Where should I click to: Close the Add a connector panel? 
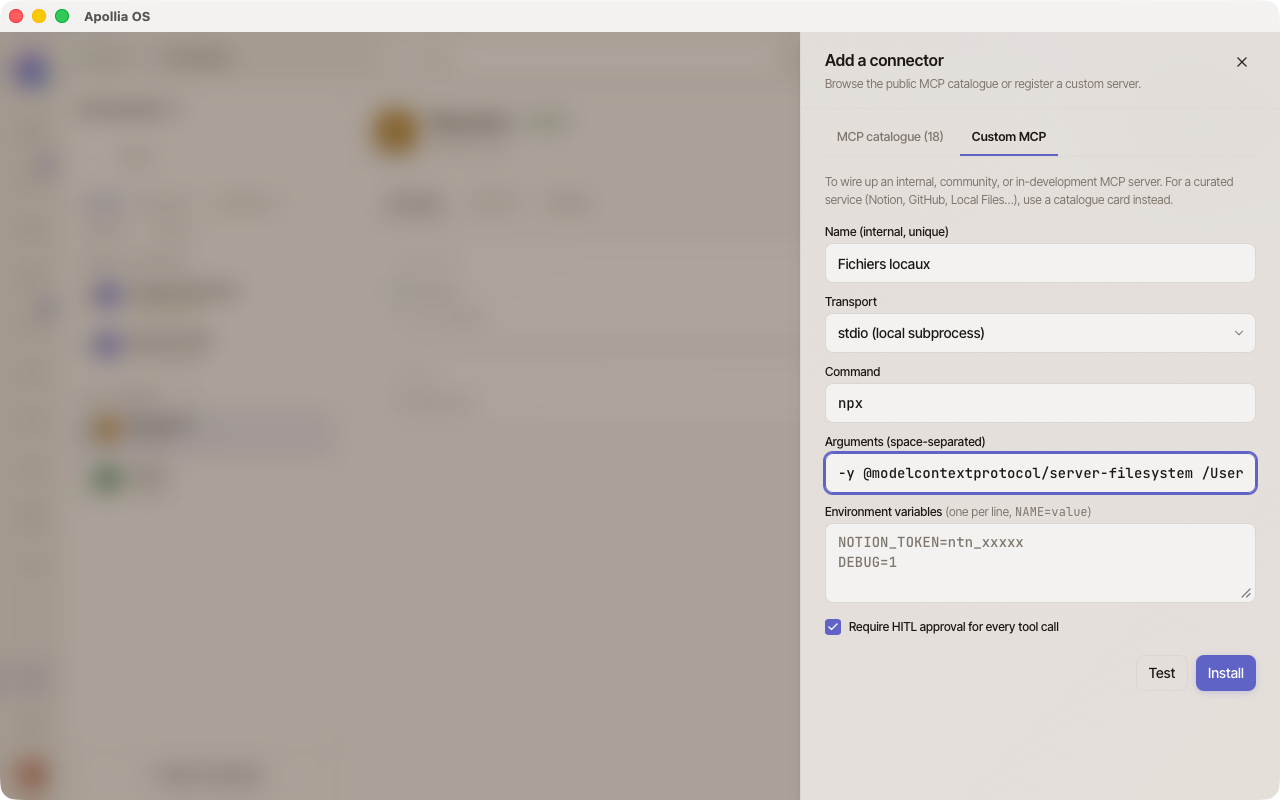(1242, 62)
